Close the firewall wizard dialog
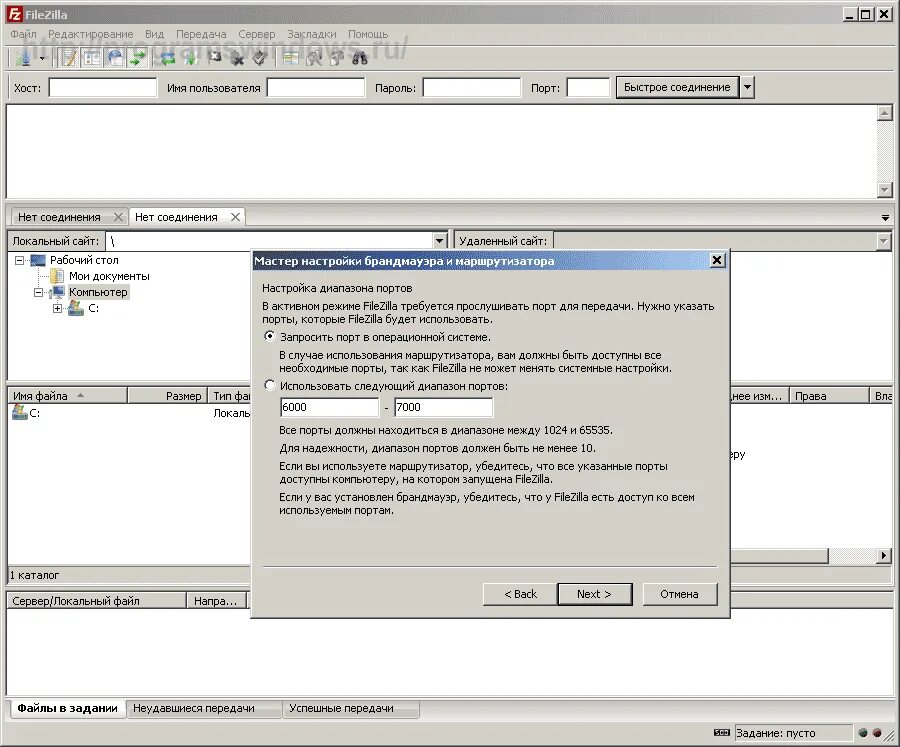This screenshot has width=900, height=747. coord(717,261)
